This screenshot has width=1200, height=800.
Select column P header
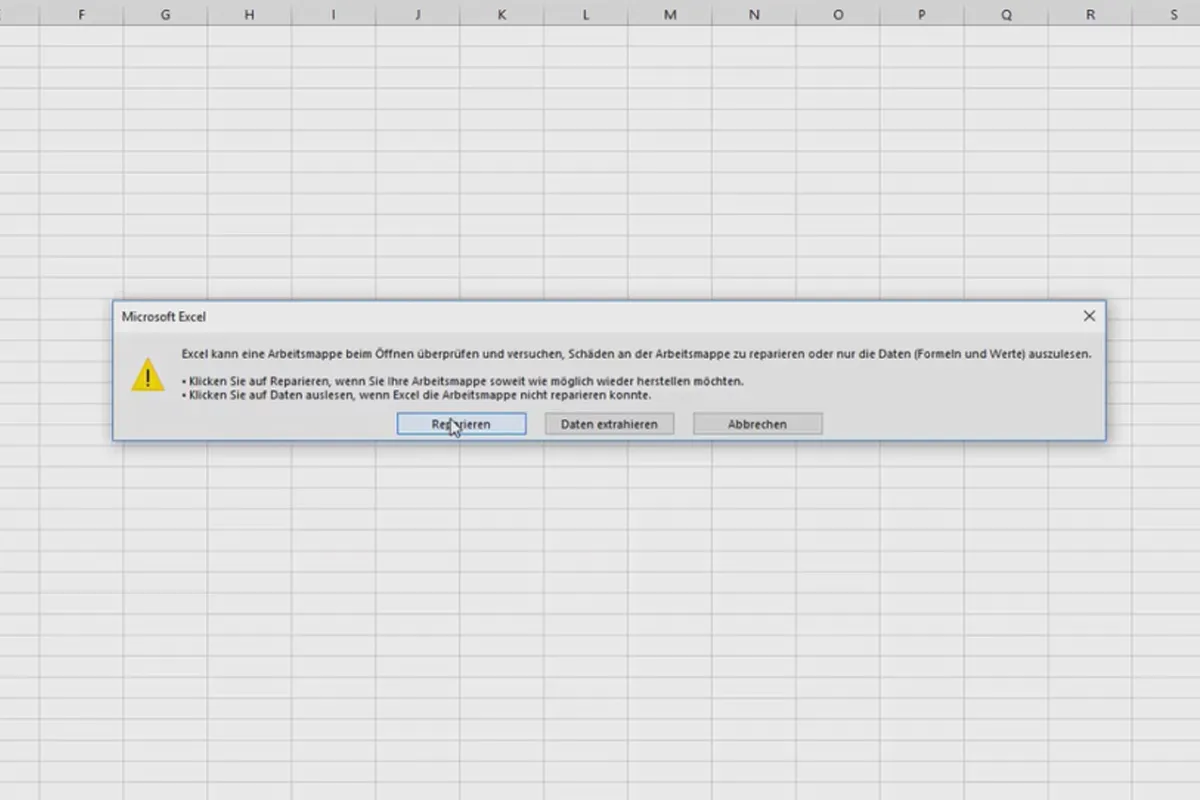pos(921,15)
